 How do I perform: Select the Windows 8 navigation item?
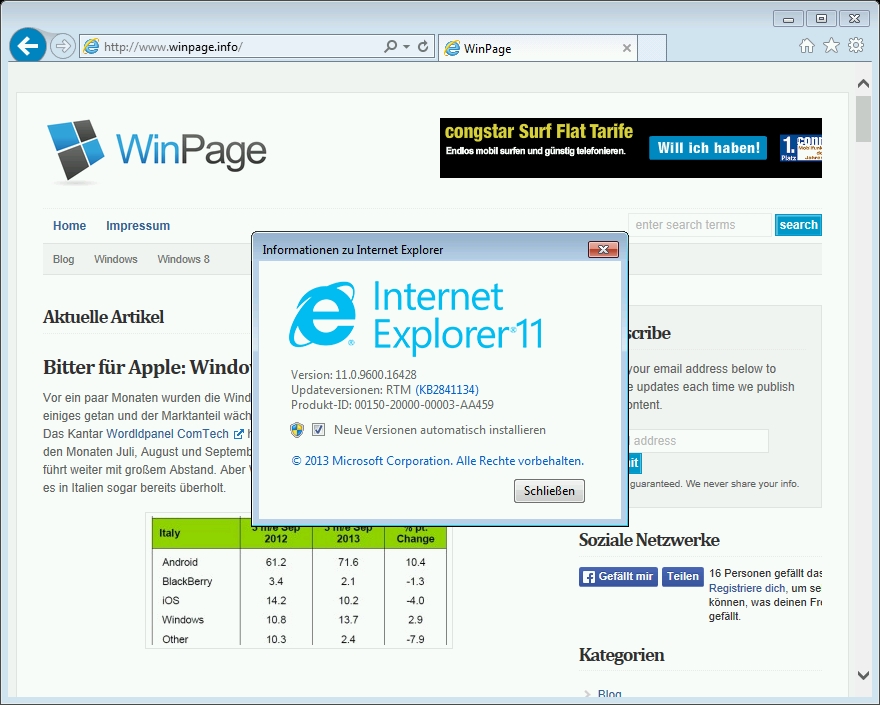pos(184,259)
